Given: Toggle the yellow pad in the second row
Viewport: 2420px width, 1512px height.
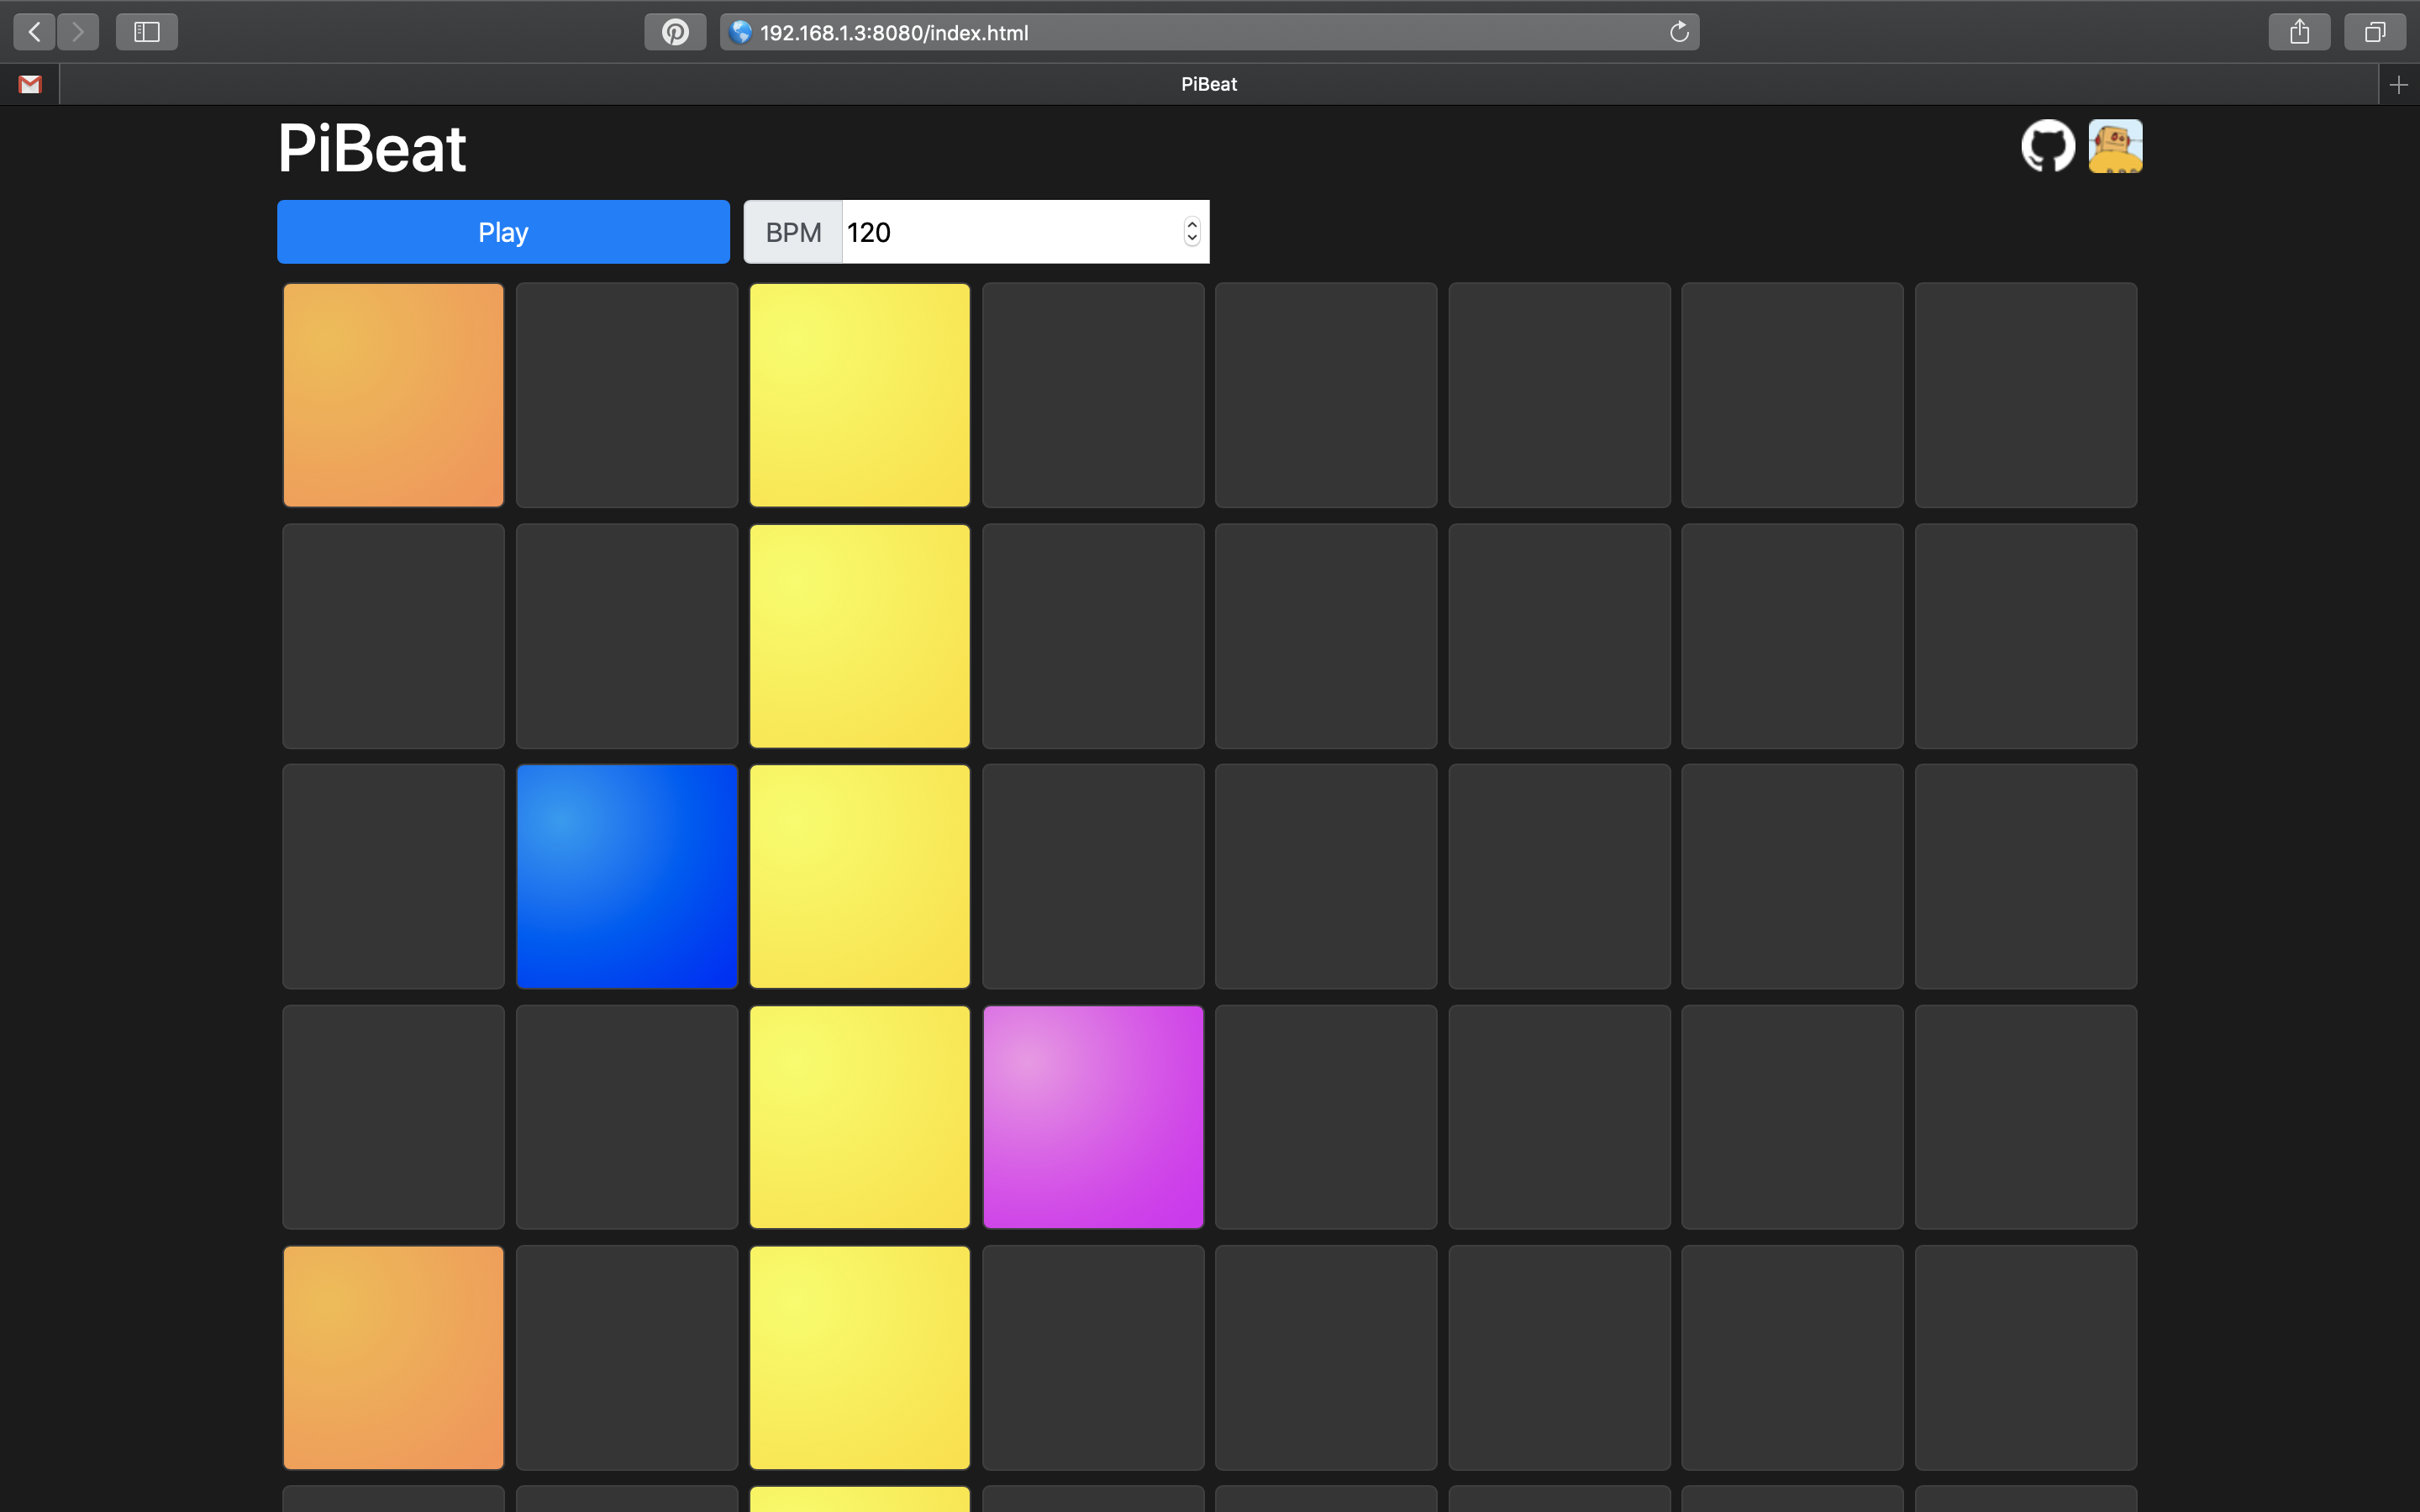Looking at the screenshot, I should (x=859, y=636).
